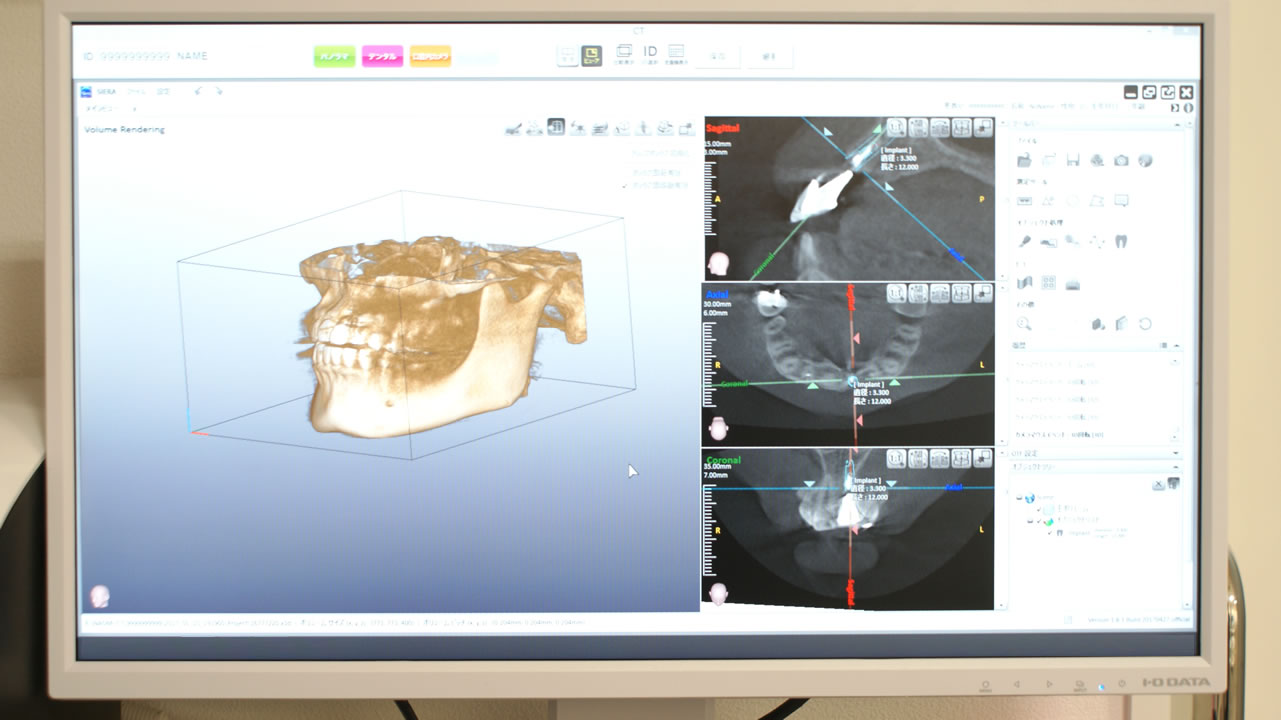Select the tooth icon in object tools
The height and width of the screenshot is (720, 1281).
tap(1121, 240)
